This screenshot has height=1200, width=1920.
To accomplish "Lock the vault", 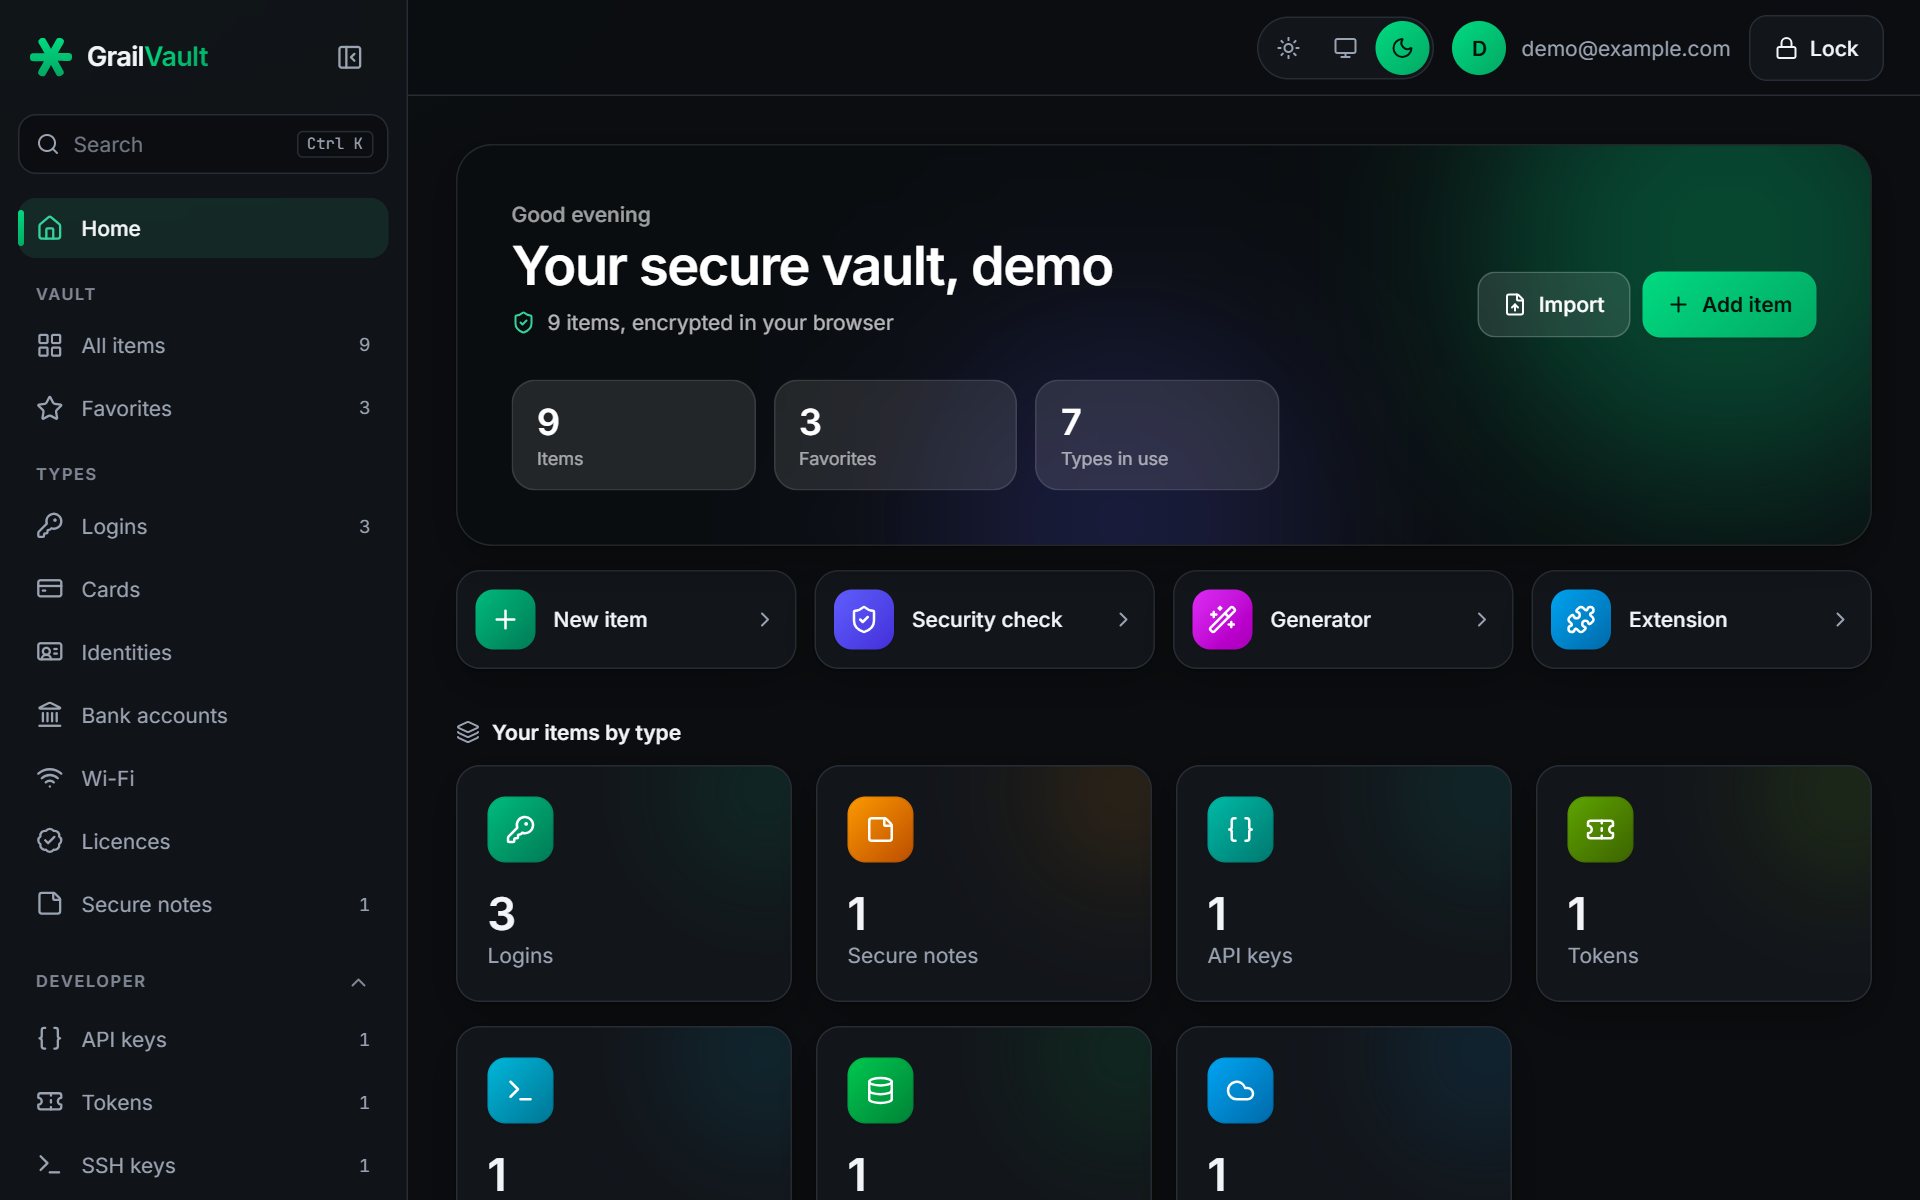I will pos(1816,48).
